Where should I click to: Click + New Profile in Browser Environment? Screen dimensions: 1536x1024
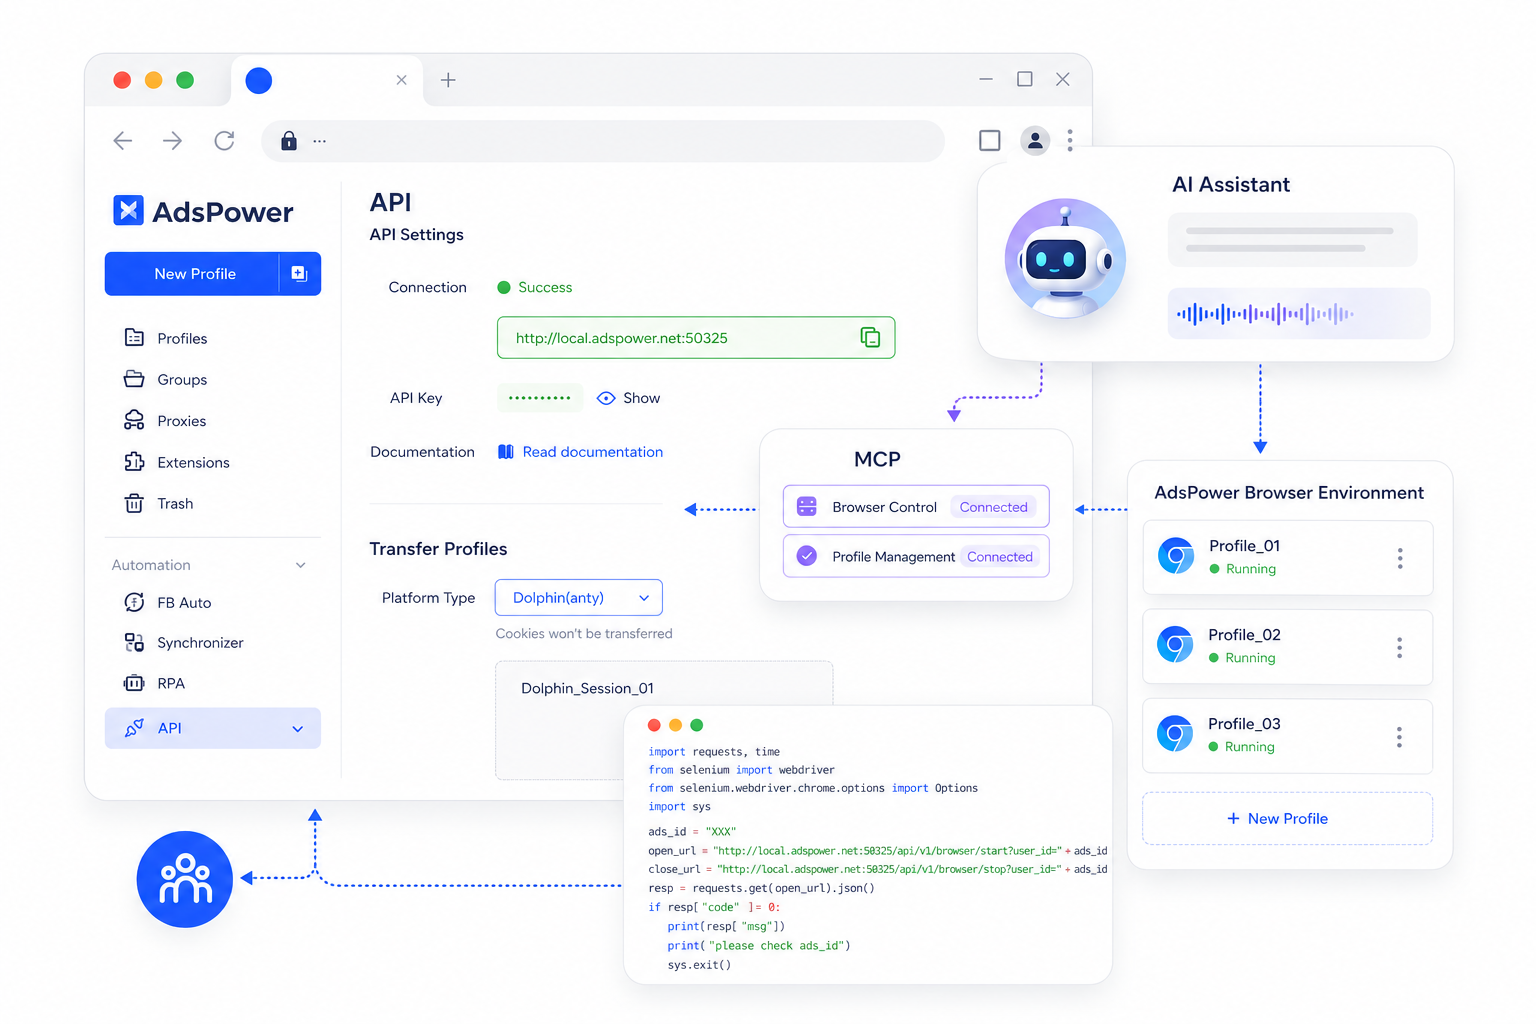pos(1287,819)
